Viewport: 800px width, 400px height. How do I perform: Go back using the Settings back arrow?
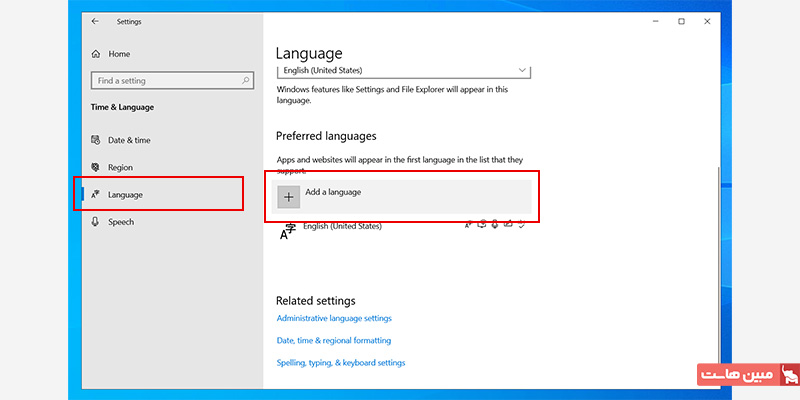95,21
